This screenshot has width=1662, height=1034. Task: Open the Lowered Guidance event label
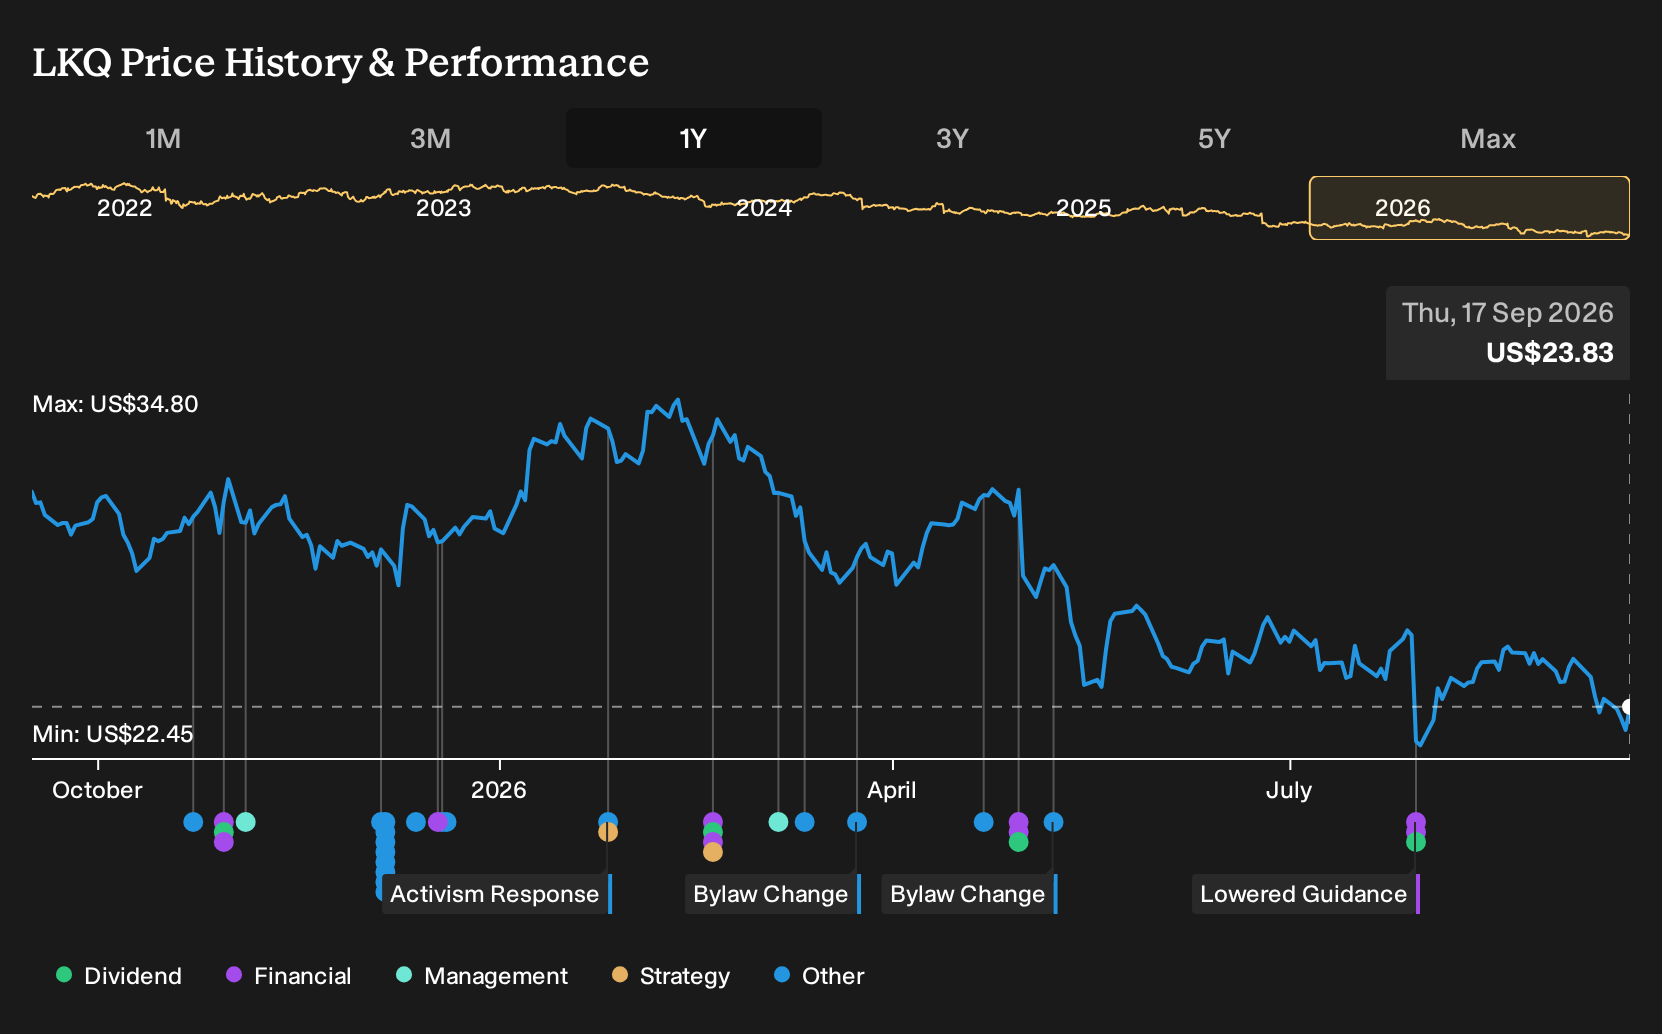point(1305,894)
